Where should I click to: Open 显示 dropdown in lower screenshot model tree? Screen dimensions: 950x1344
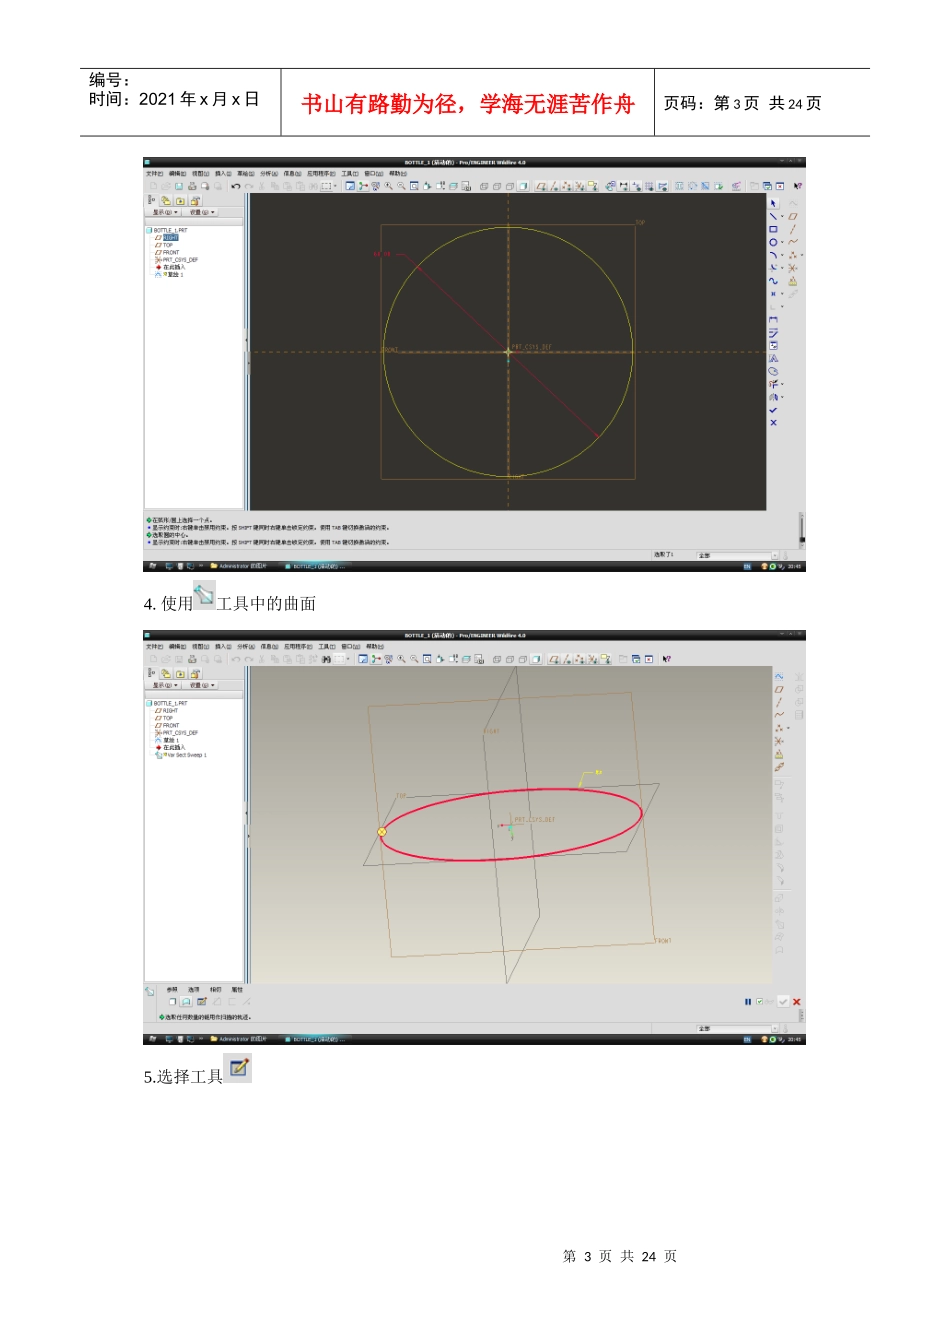pos(166,685)
